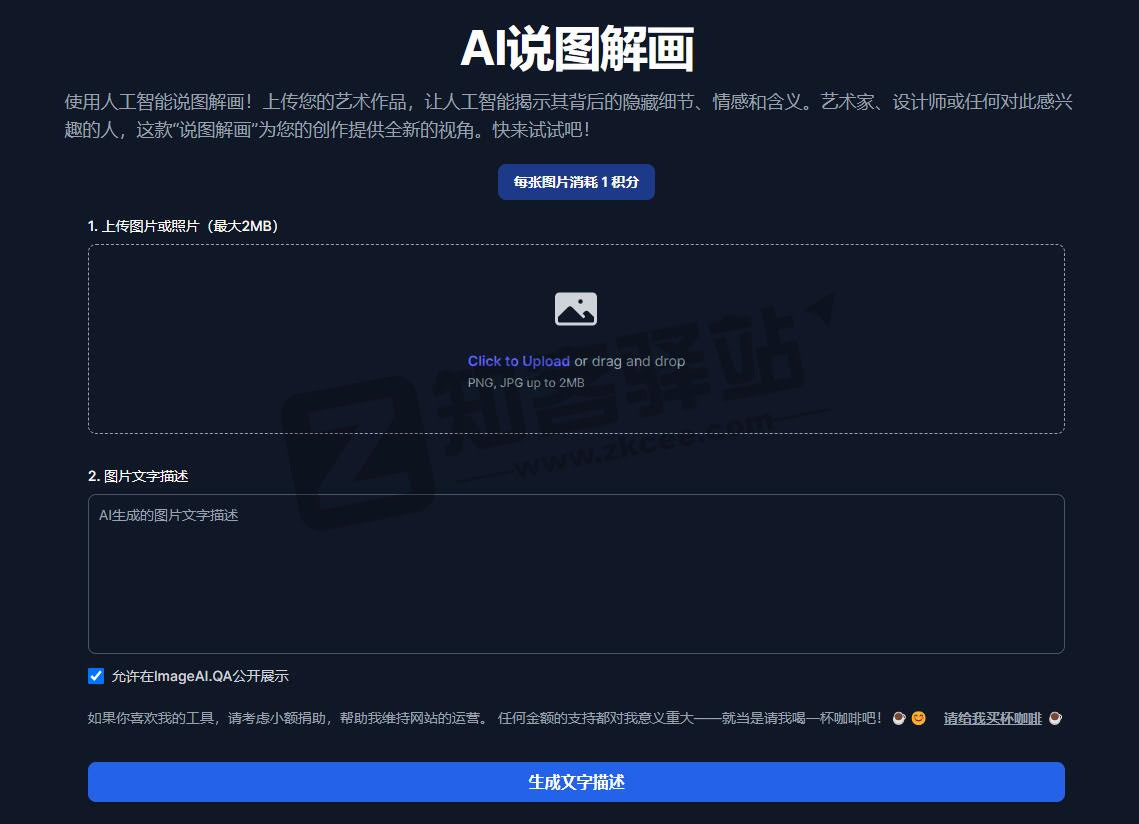Click the coffee emoji after the donation link
The height and width of the screenshot is (824, 1139).
(1053, 718)
